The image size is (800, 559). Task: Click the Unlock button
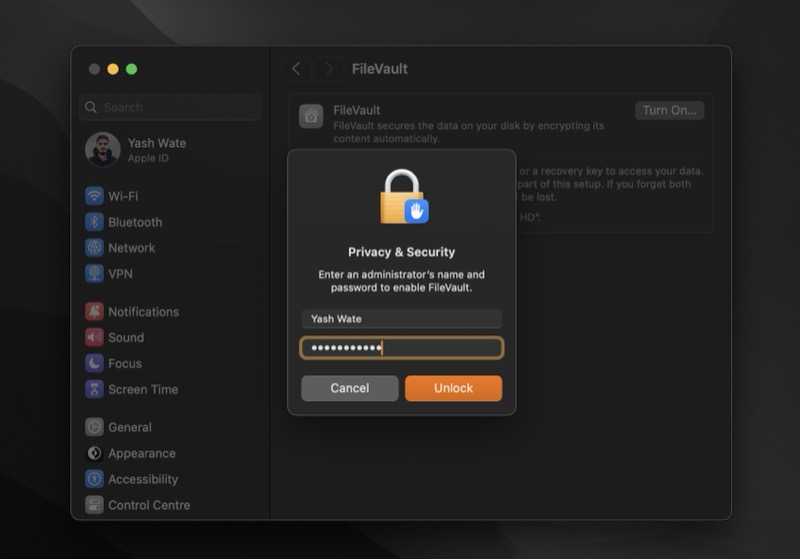(453, 388)
